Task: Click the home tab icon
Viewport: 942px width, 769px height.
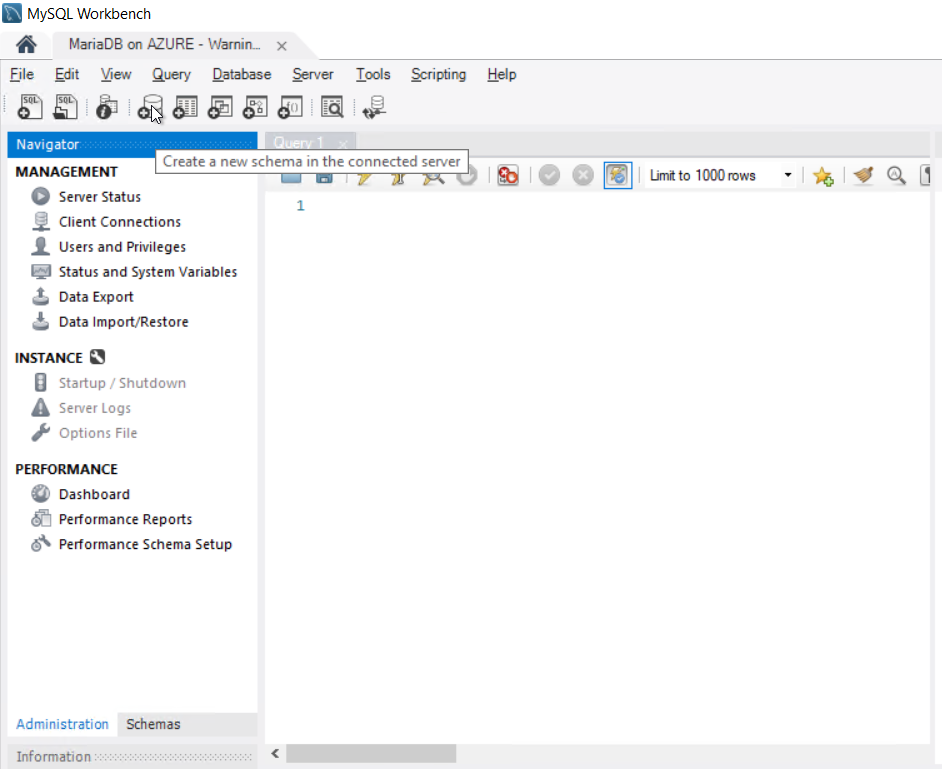Action: [x=26, y=44]
